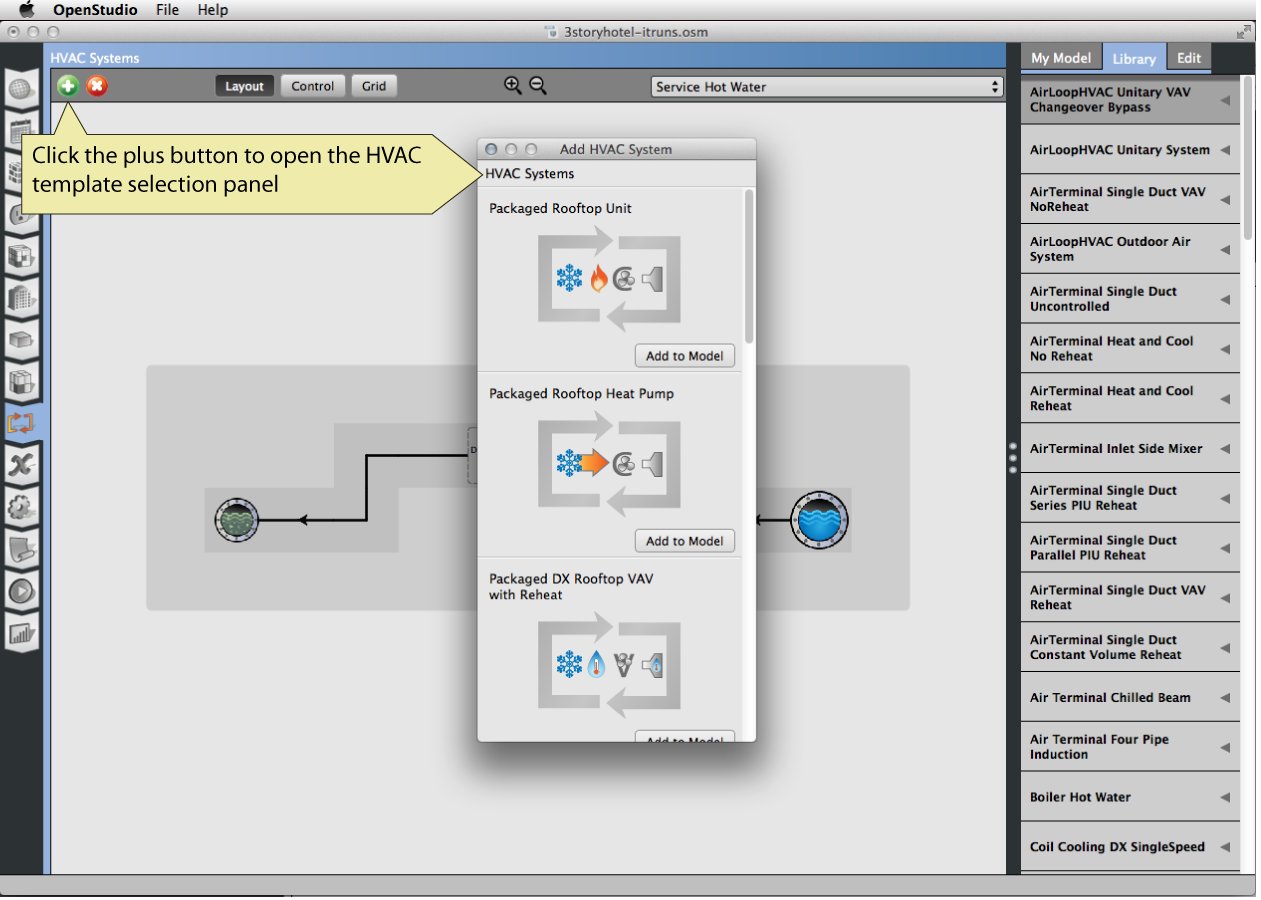Select the blue water mains node in the diagram
Image resolution: width=1261 pixels, height=900 pixels.
820,520
